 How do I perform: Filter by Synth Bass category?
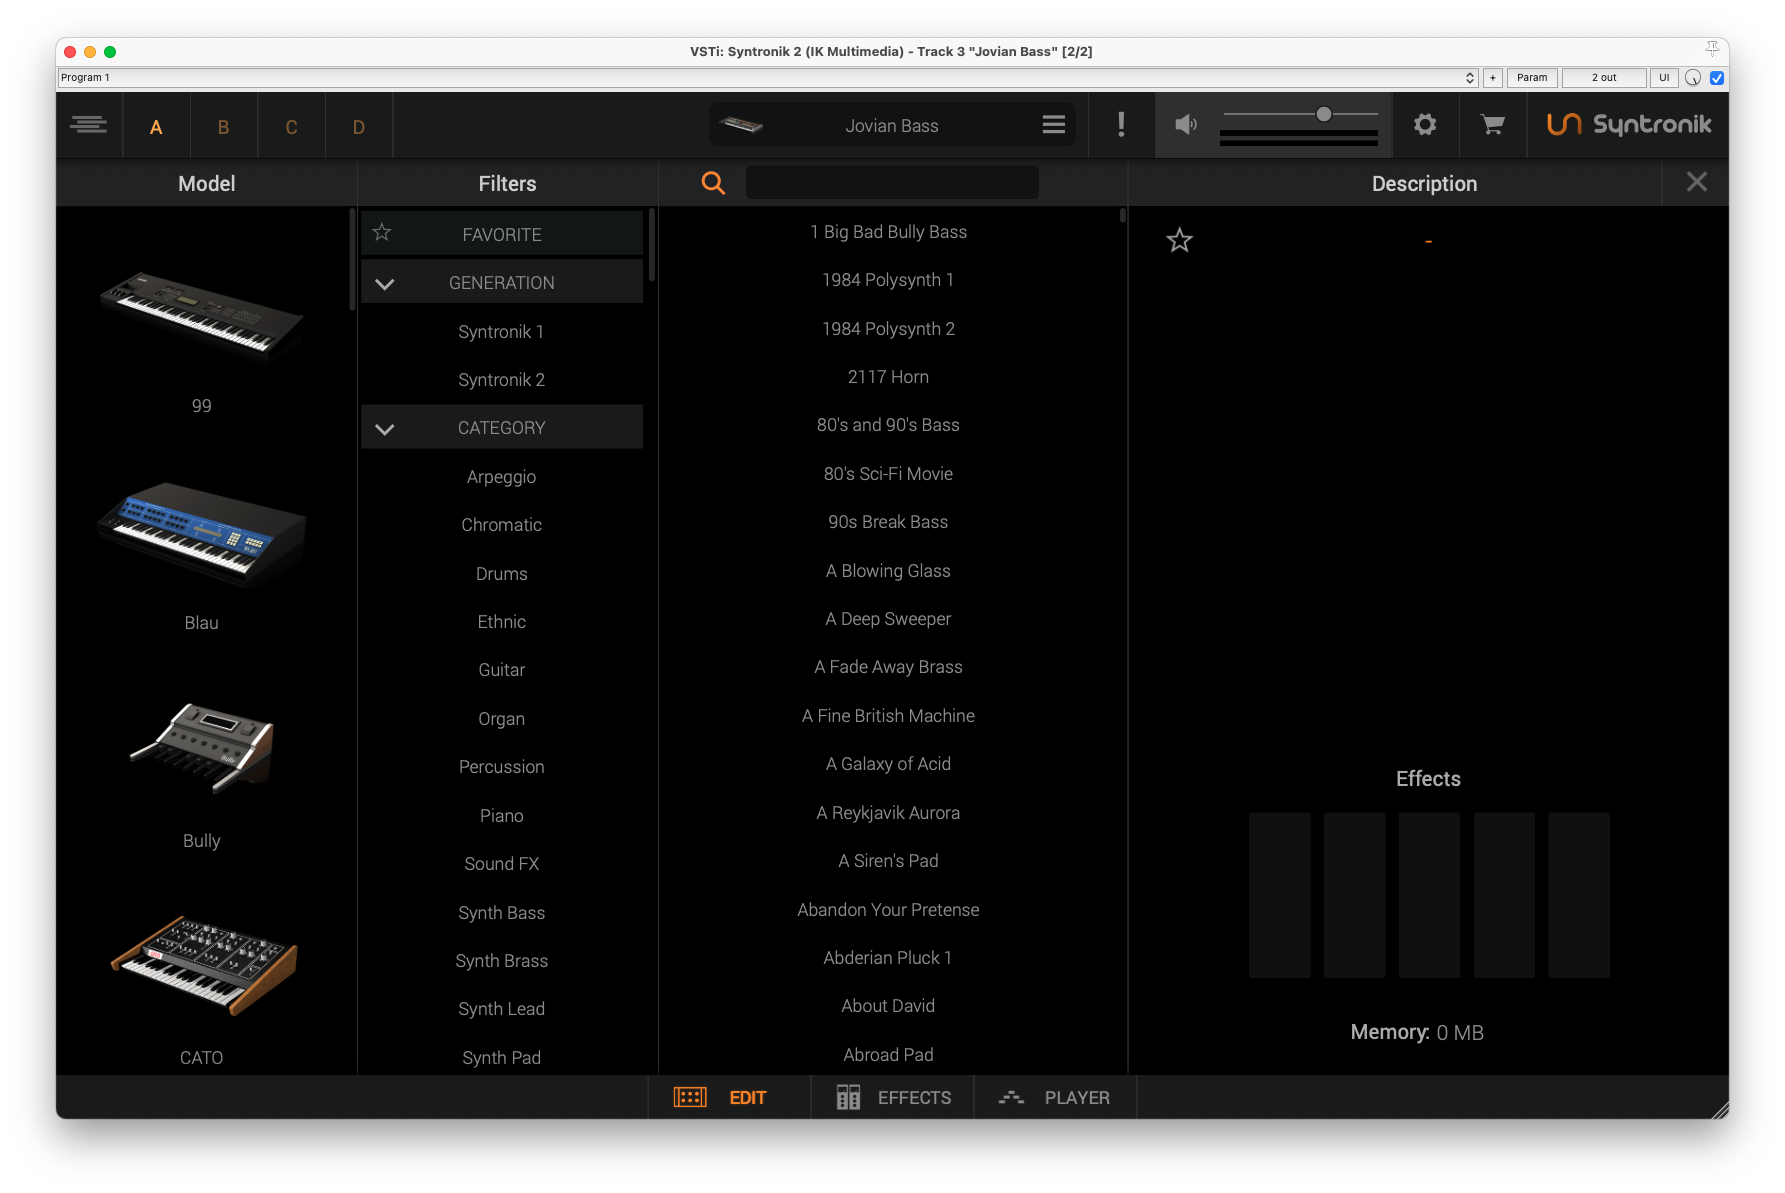click(501, 913)
